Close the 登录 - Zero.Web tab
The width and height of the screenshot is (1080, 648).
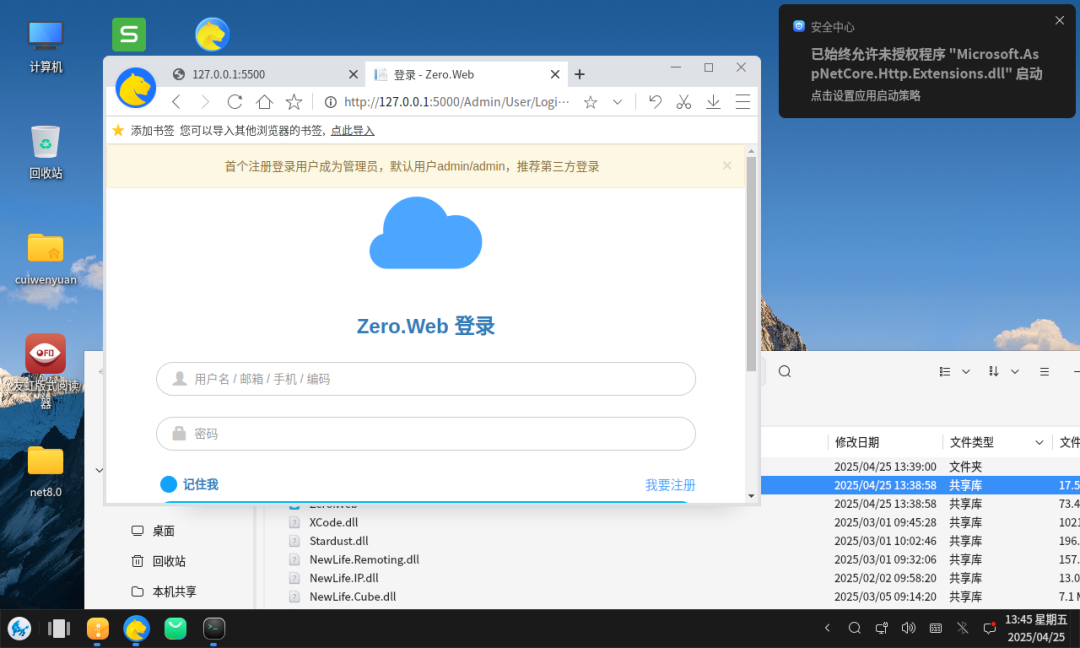pyautogui.click(x=555, y=74)
